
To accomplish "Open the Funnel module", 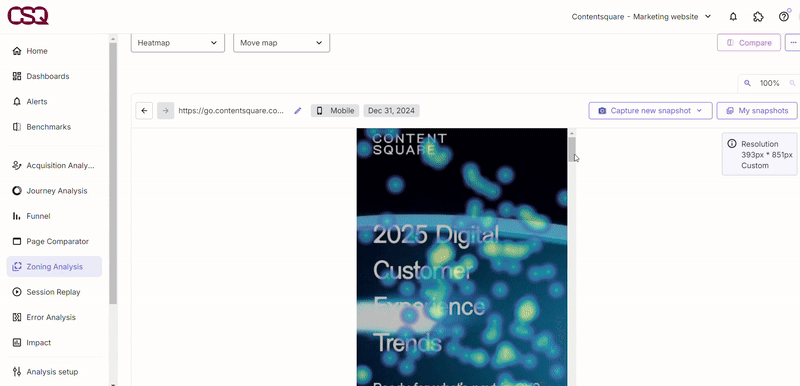I will tap(54, 216).
